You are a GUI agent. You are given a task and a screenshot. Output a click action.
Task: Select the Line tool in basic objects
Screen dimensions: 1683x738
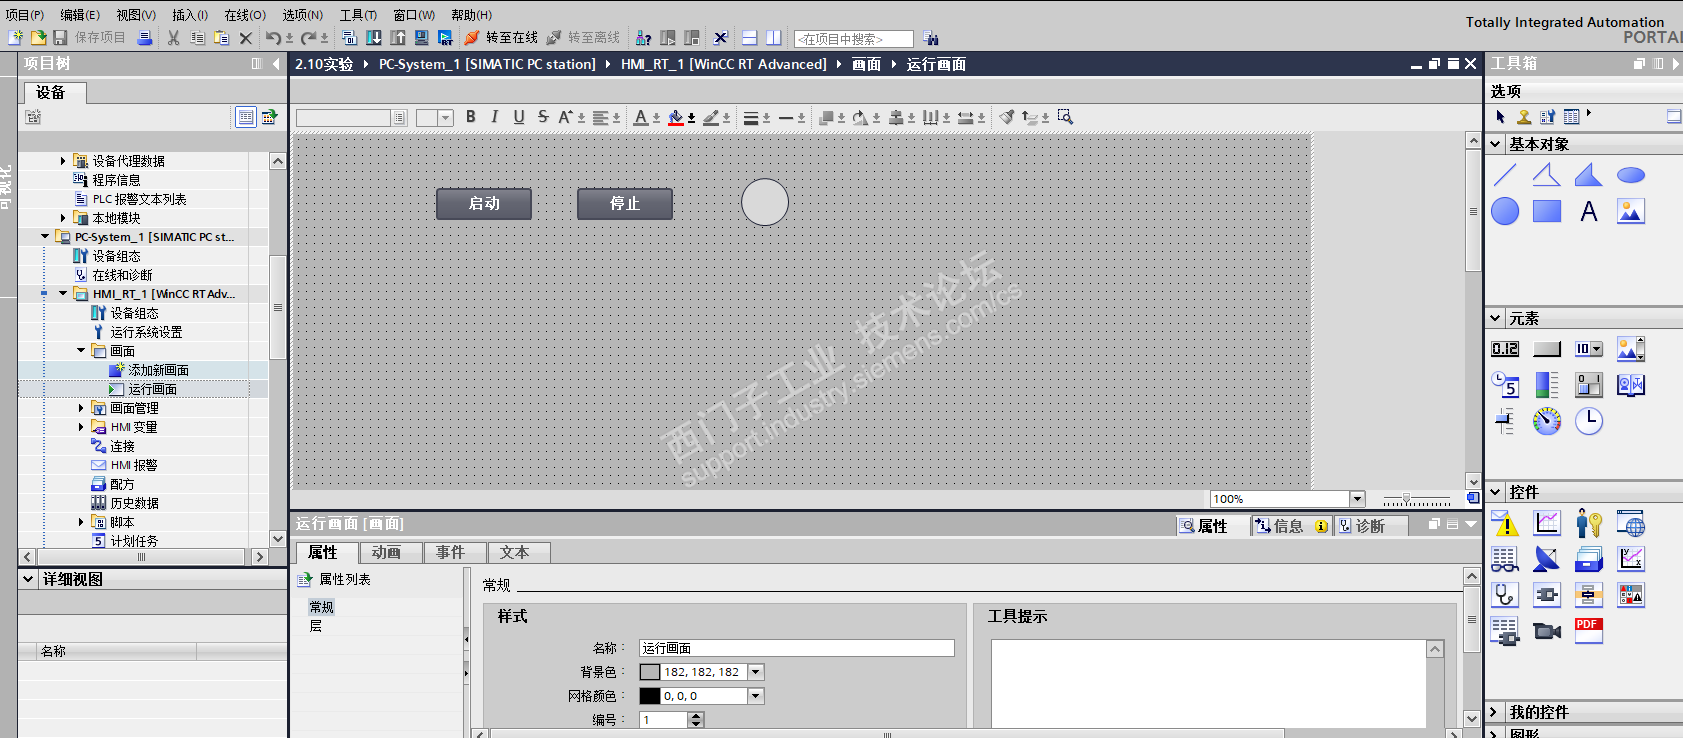click(1505, 176)
